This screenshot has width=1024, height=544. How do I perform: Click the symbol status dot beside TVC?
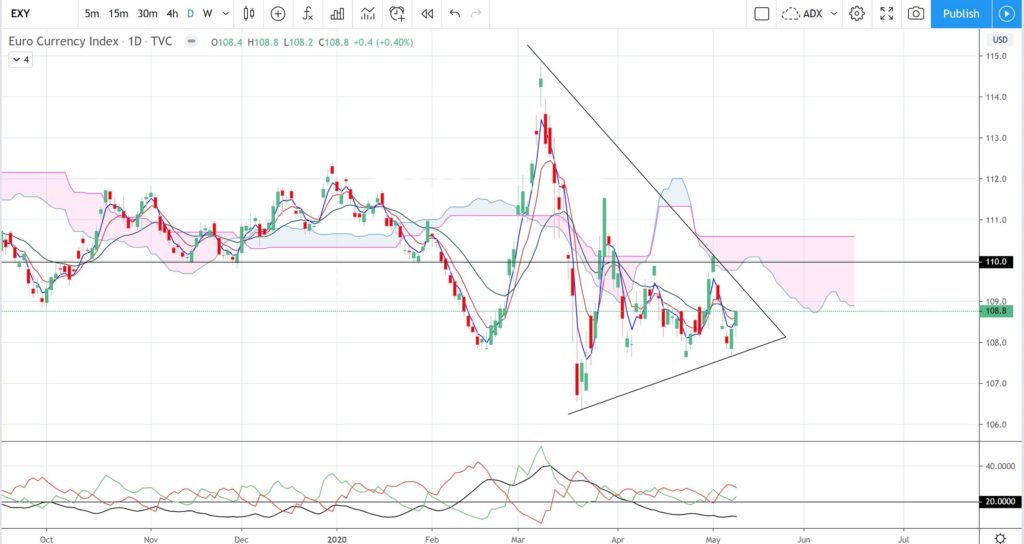[x=191, y=41]
